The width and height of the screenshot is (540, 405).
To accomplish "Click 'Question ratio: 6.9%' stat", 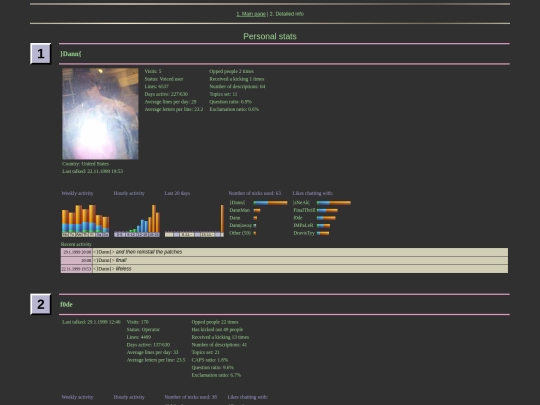I will [x=230, y=102].
